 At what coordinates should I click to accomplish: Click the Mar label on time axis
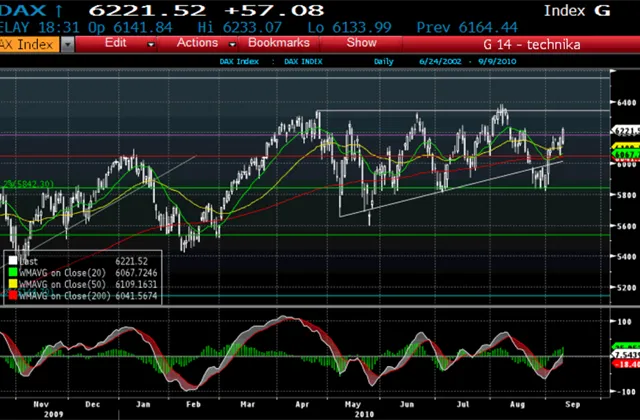[x=248, y=404]
